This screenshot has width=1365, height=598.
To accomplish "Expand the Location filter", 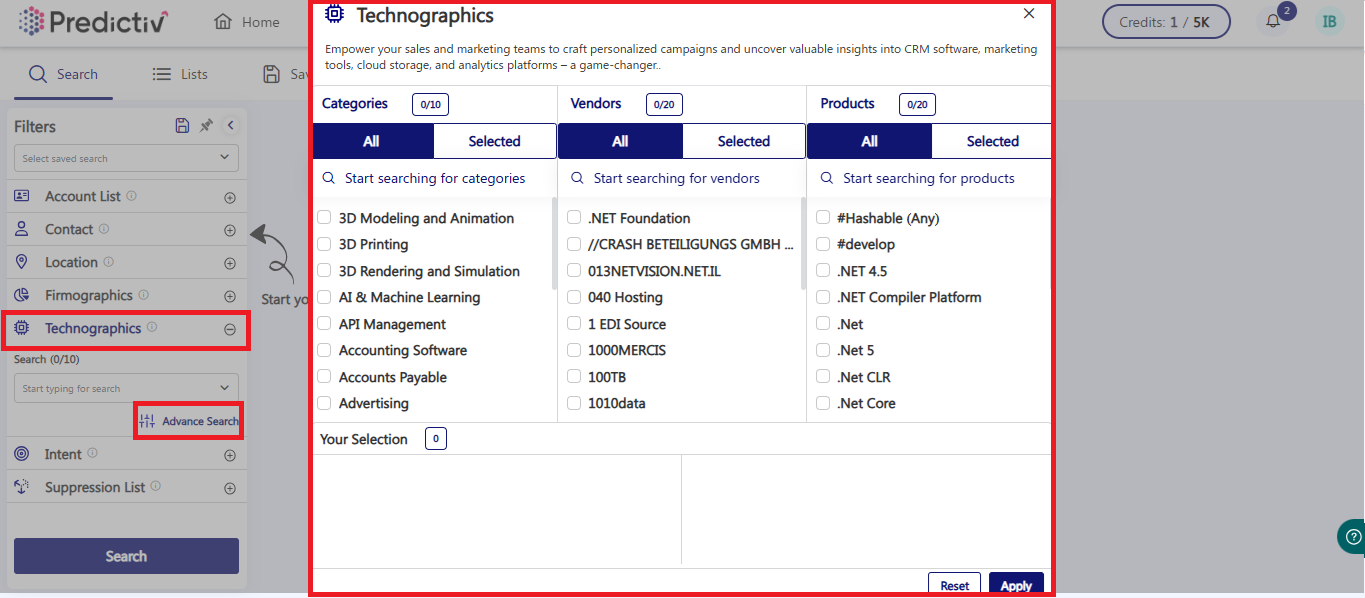I will [x=230, y=264].
